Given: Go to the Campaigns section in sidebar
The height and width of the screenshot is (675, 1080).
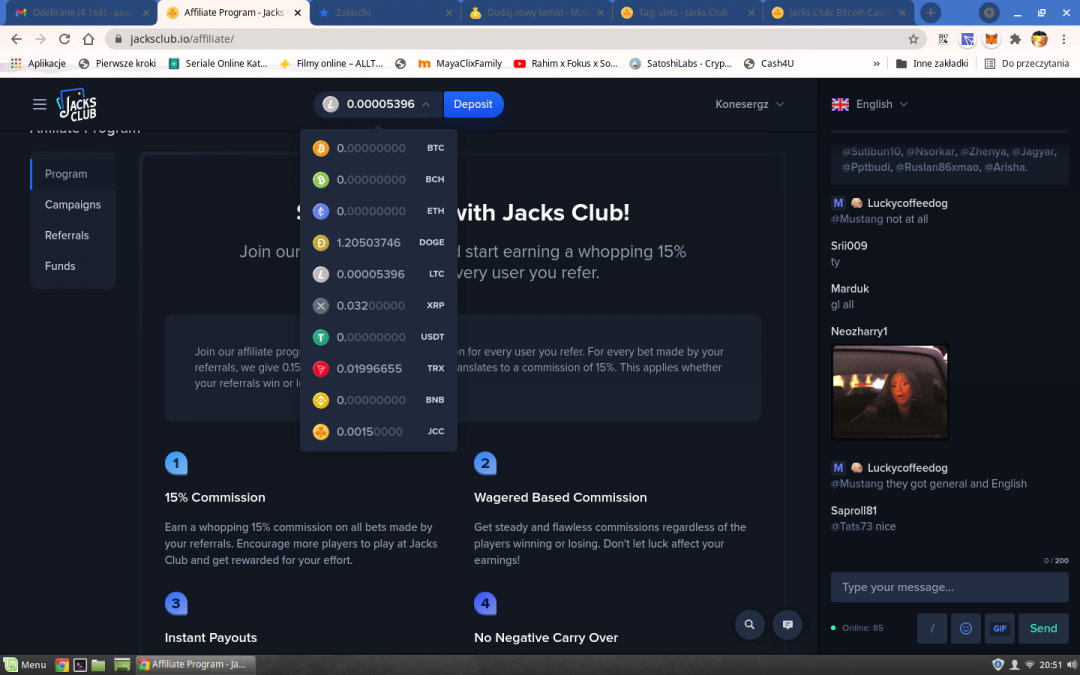Looking at the screenshot, I should [73, 204].
